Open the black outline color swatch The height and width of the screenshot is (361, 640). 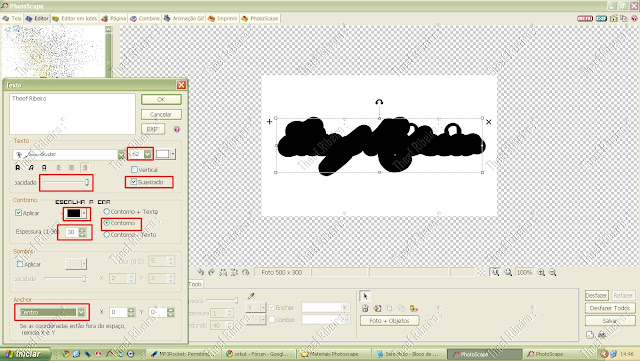pyautogui.click(x=76, y=213)
